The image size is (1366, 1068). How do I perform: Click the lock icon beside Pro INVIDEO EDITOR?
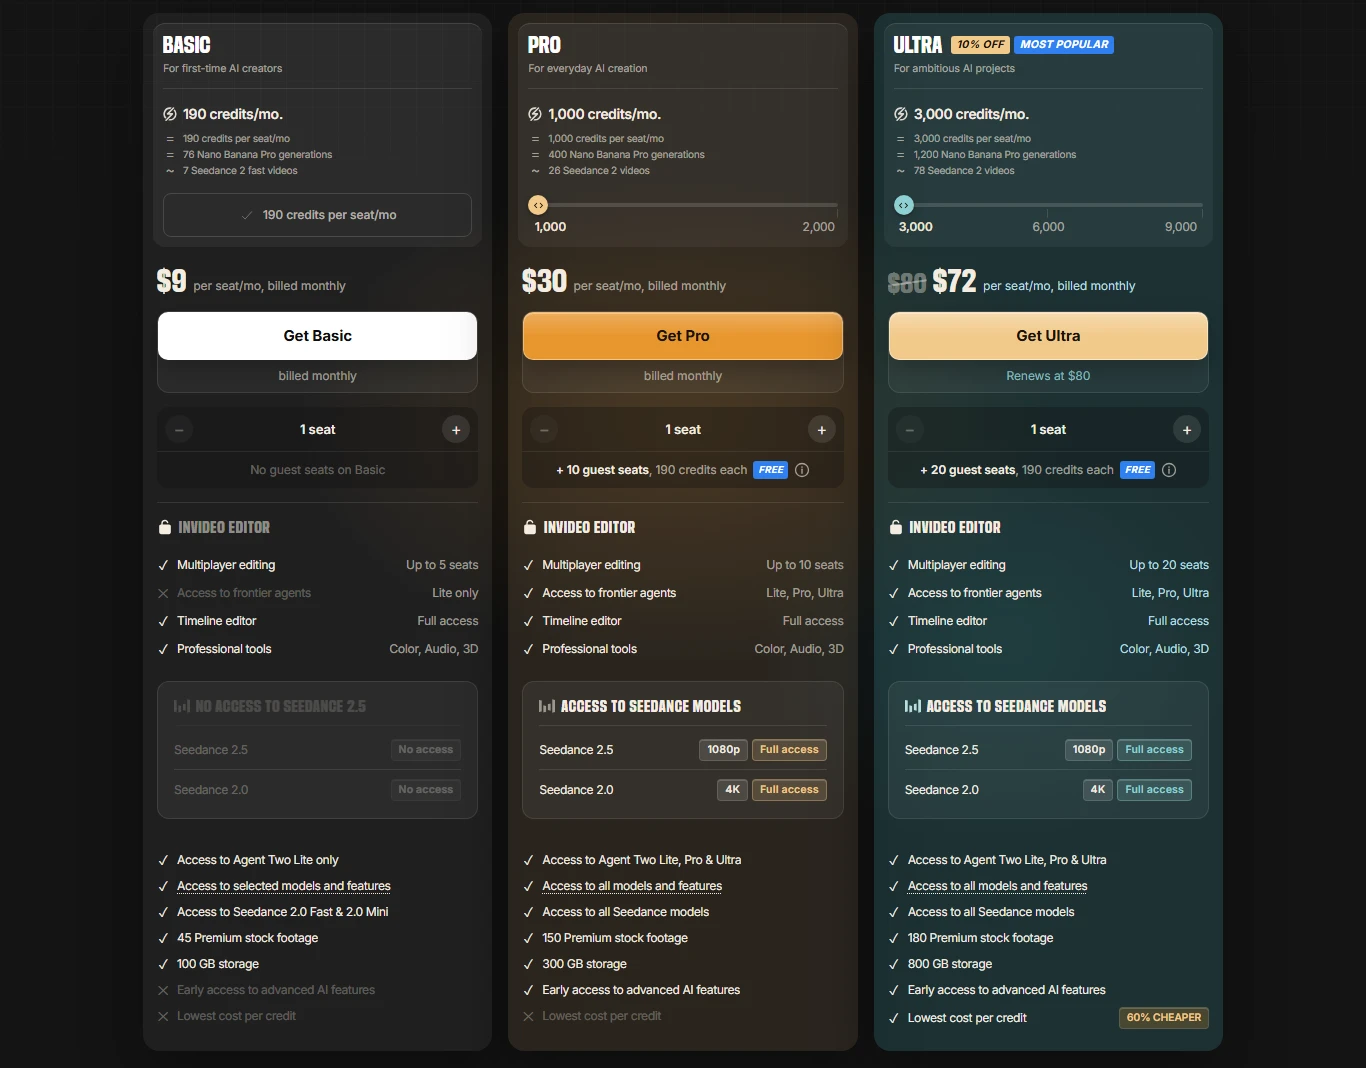click(530, 527)
